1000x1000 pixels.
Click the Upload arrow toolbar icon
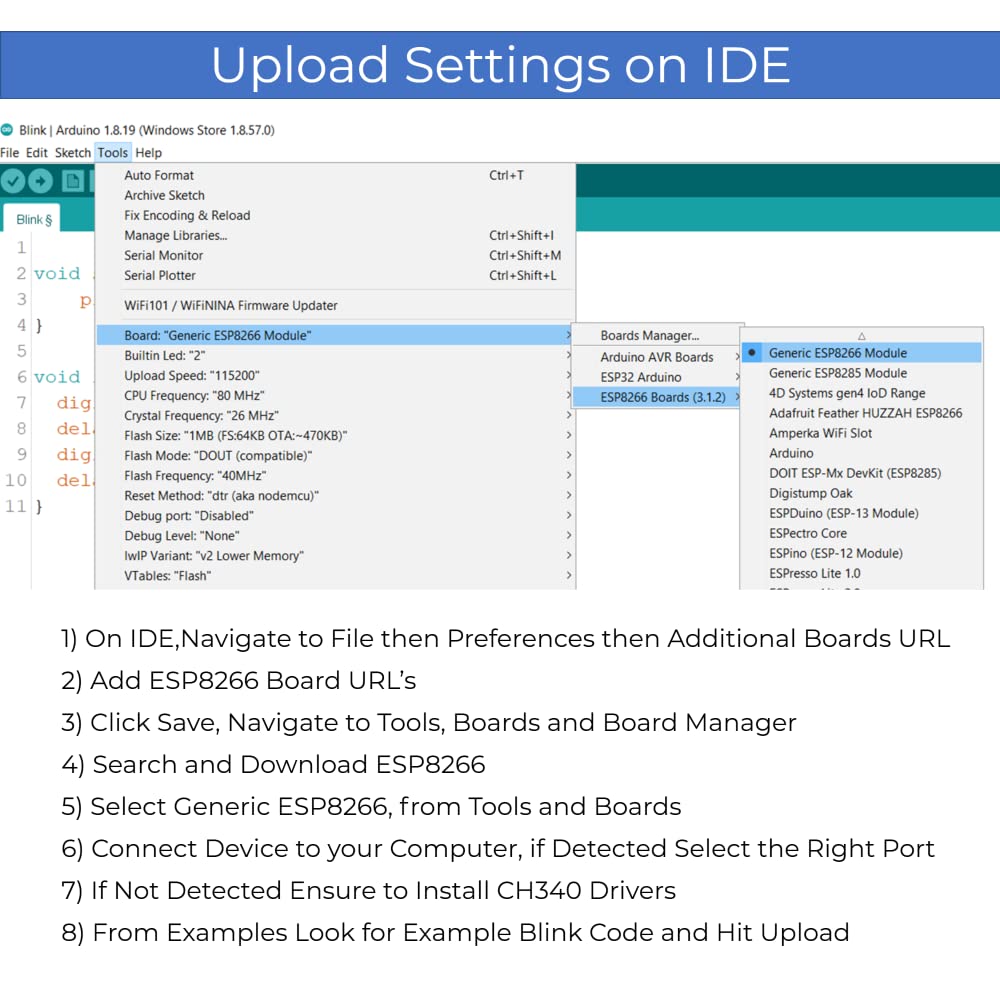click(40, 181)
